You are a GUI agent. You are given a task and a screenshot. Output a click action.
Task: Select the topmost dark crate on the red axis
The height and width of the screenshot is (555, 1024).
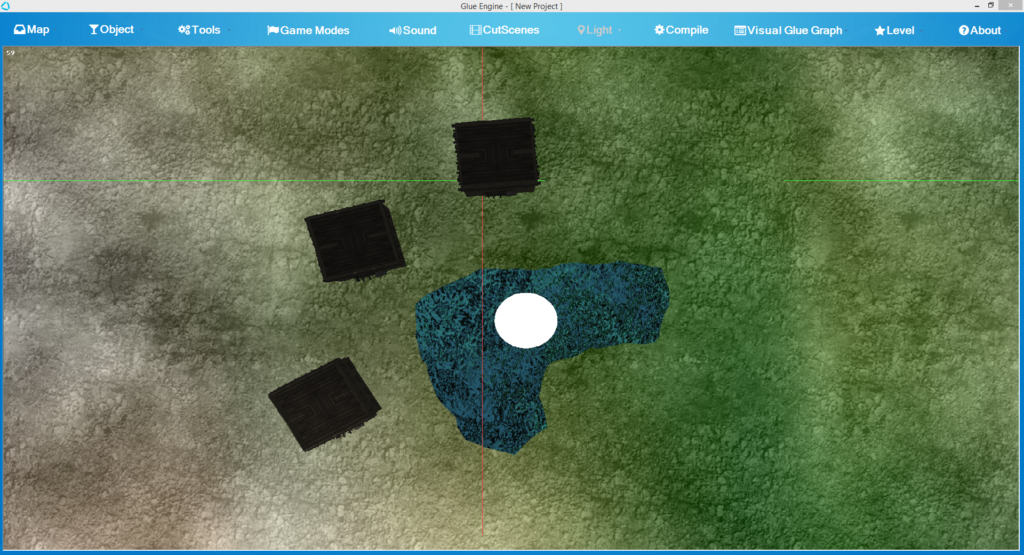495,155
